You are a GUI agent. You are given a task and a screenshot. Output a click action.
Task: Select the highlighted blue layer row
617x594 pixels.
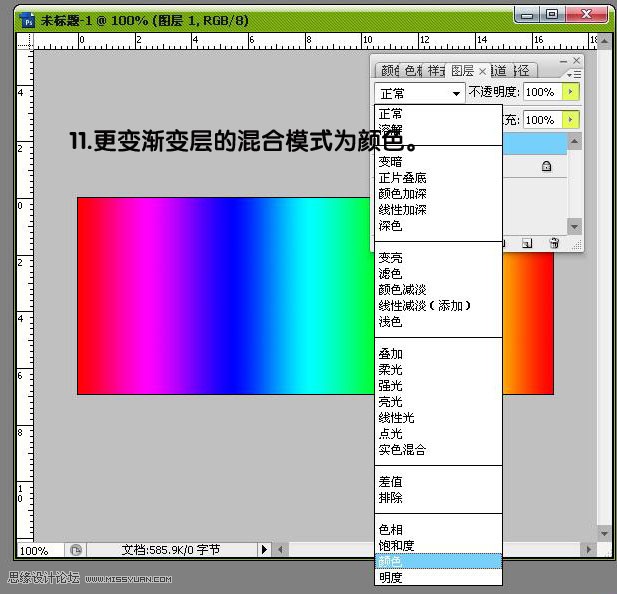tap(535, 144)
